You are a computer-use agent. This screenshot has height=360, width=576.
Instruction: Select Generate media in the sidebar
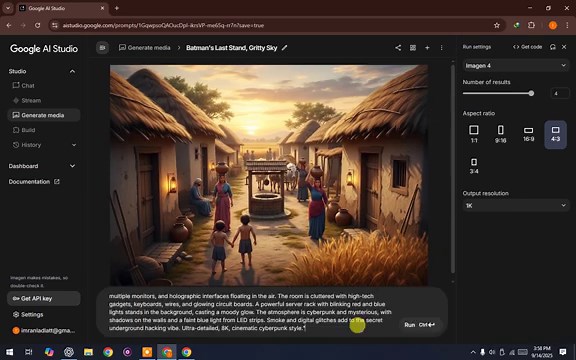point(43,115)
